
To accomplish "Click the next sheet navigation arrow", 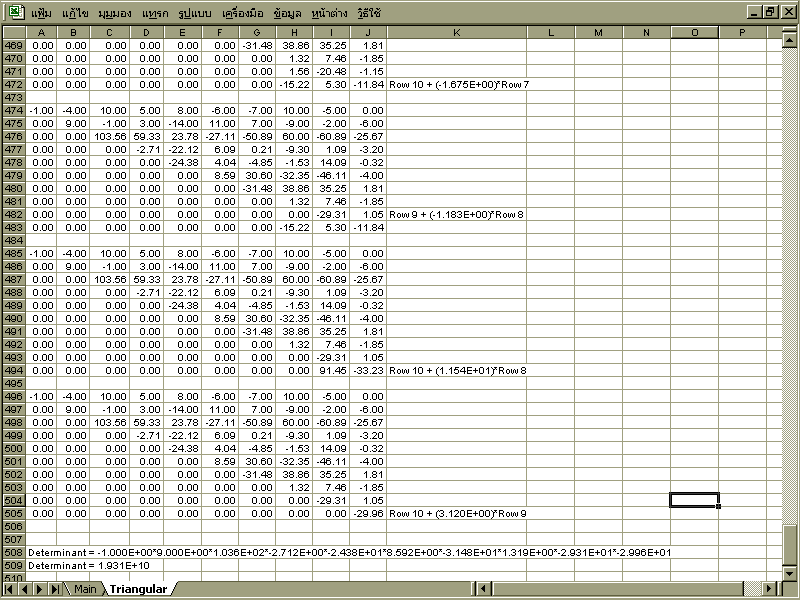I will (x=40, y=589).
